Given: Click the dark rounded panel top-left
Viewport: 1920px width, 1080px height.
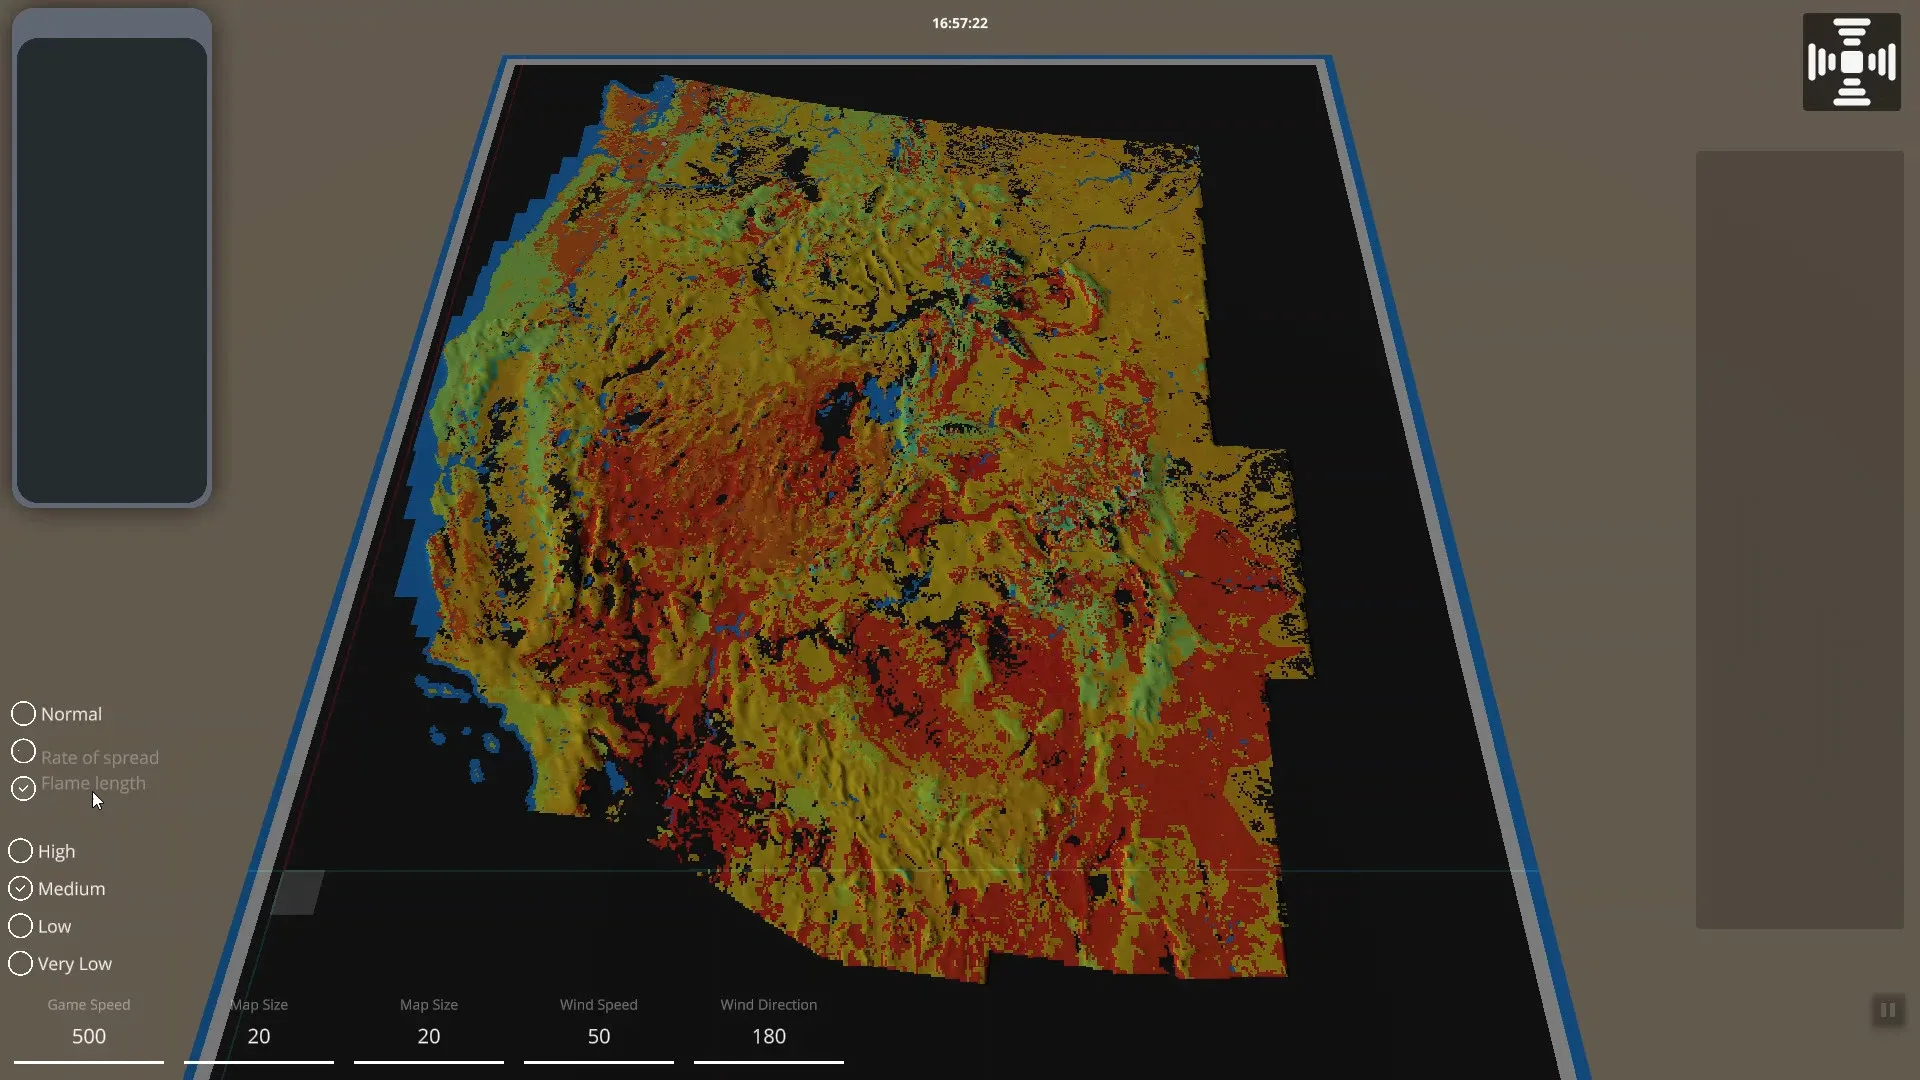Looking at the screenshot, I should [x=111, y=270].
